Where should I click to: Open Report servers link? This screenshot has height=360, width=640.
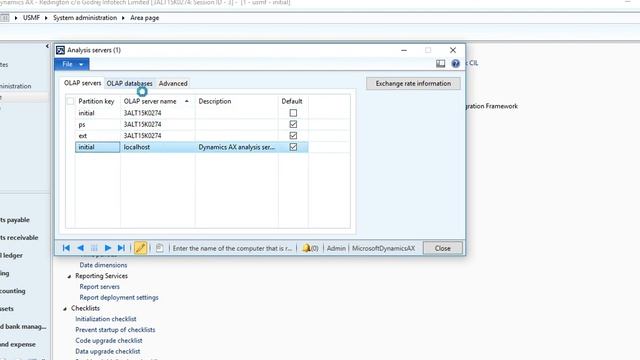pos(100,287)
